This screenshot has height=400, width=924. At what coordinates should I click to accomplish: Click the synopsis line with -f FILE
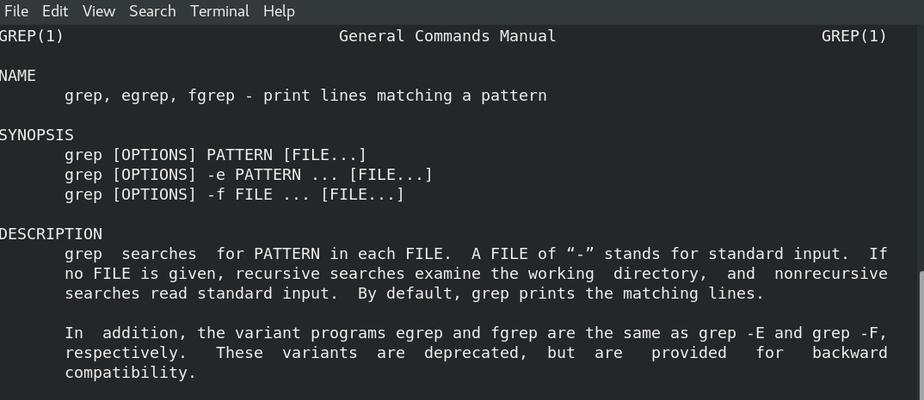pyautogui.click(x=234, y=195)
